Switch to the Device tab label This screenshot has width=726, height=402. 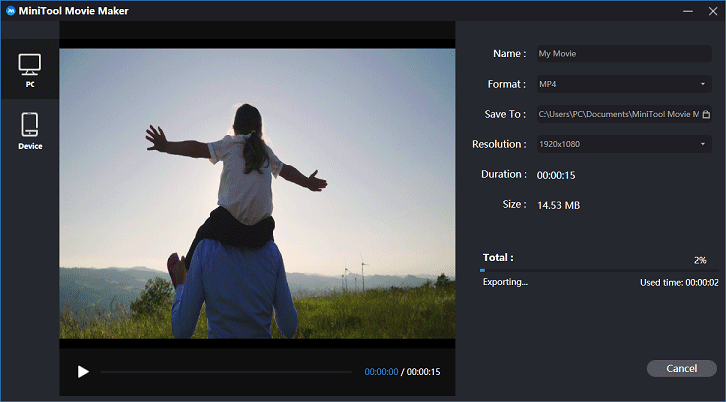[x=30, y=146]
